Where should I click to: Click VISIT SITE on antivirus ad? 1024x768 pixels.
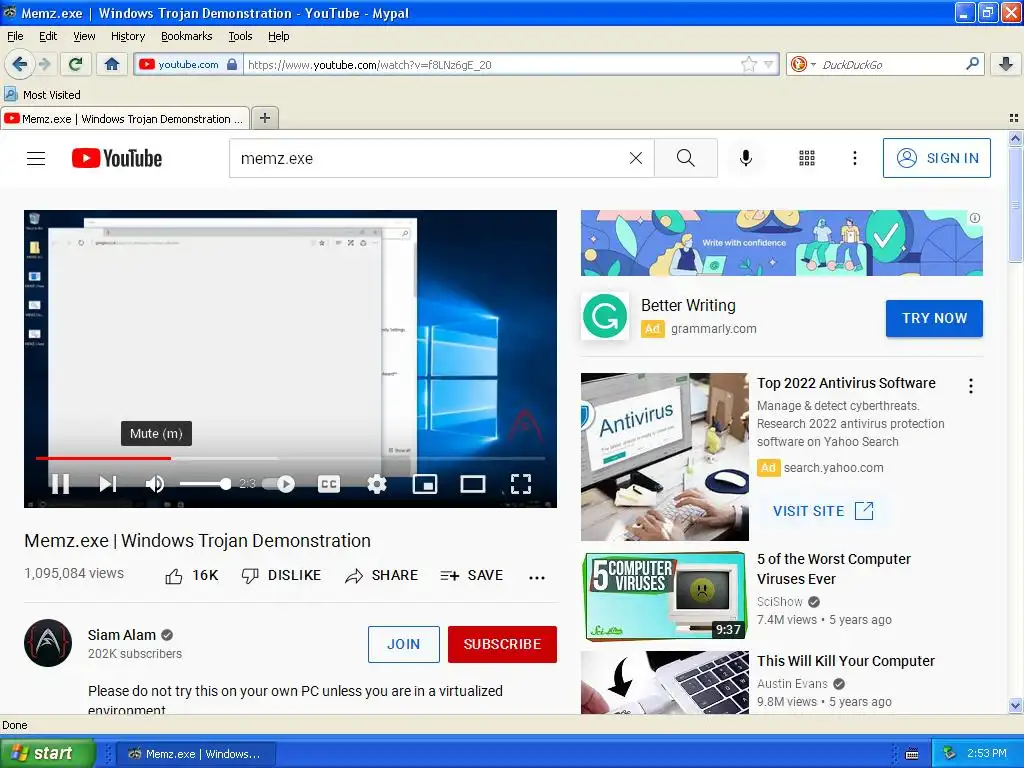823,511
